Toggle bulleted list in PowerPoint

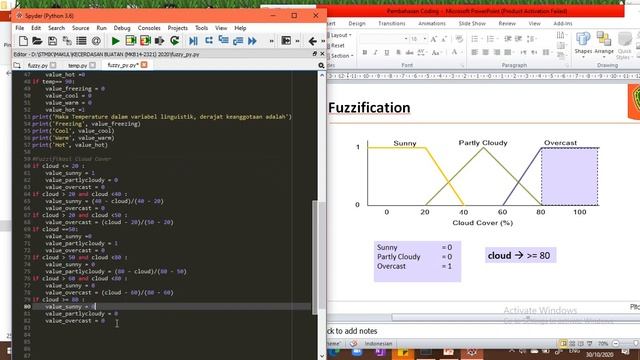click(x=475, y=39)
